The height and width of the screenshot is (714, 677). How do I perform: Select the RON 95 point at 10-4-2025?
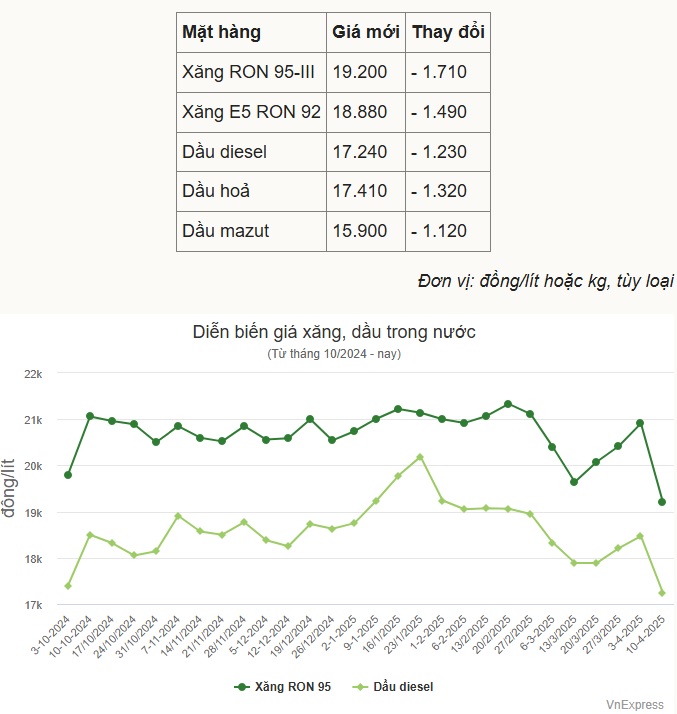click(x=662, y=502)
